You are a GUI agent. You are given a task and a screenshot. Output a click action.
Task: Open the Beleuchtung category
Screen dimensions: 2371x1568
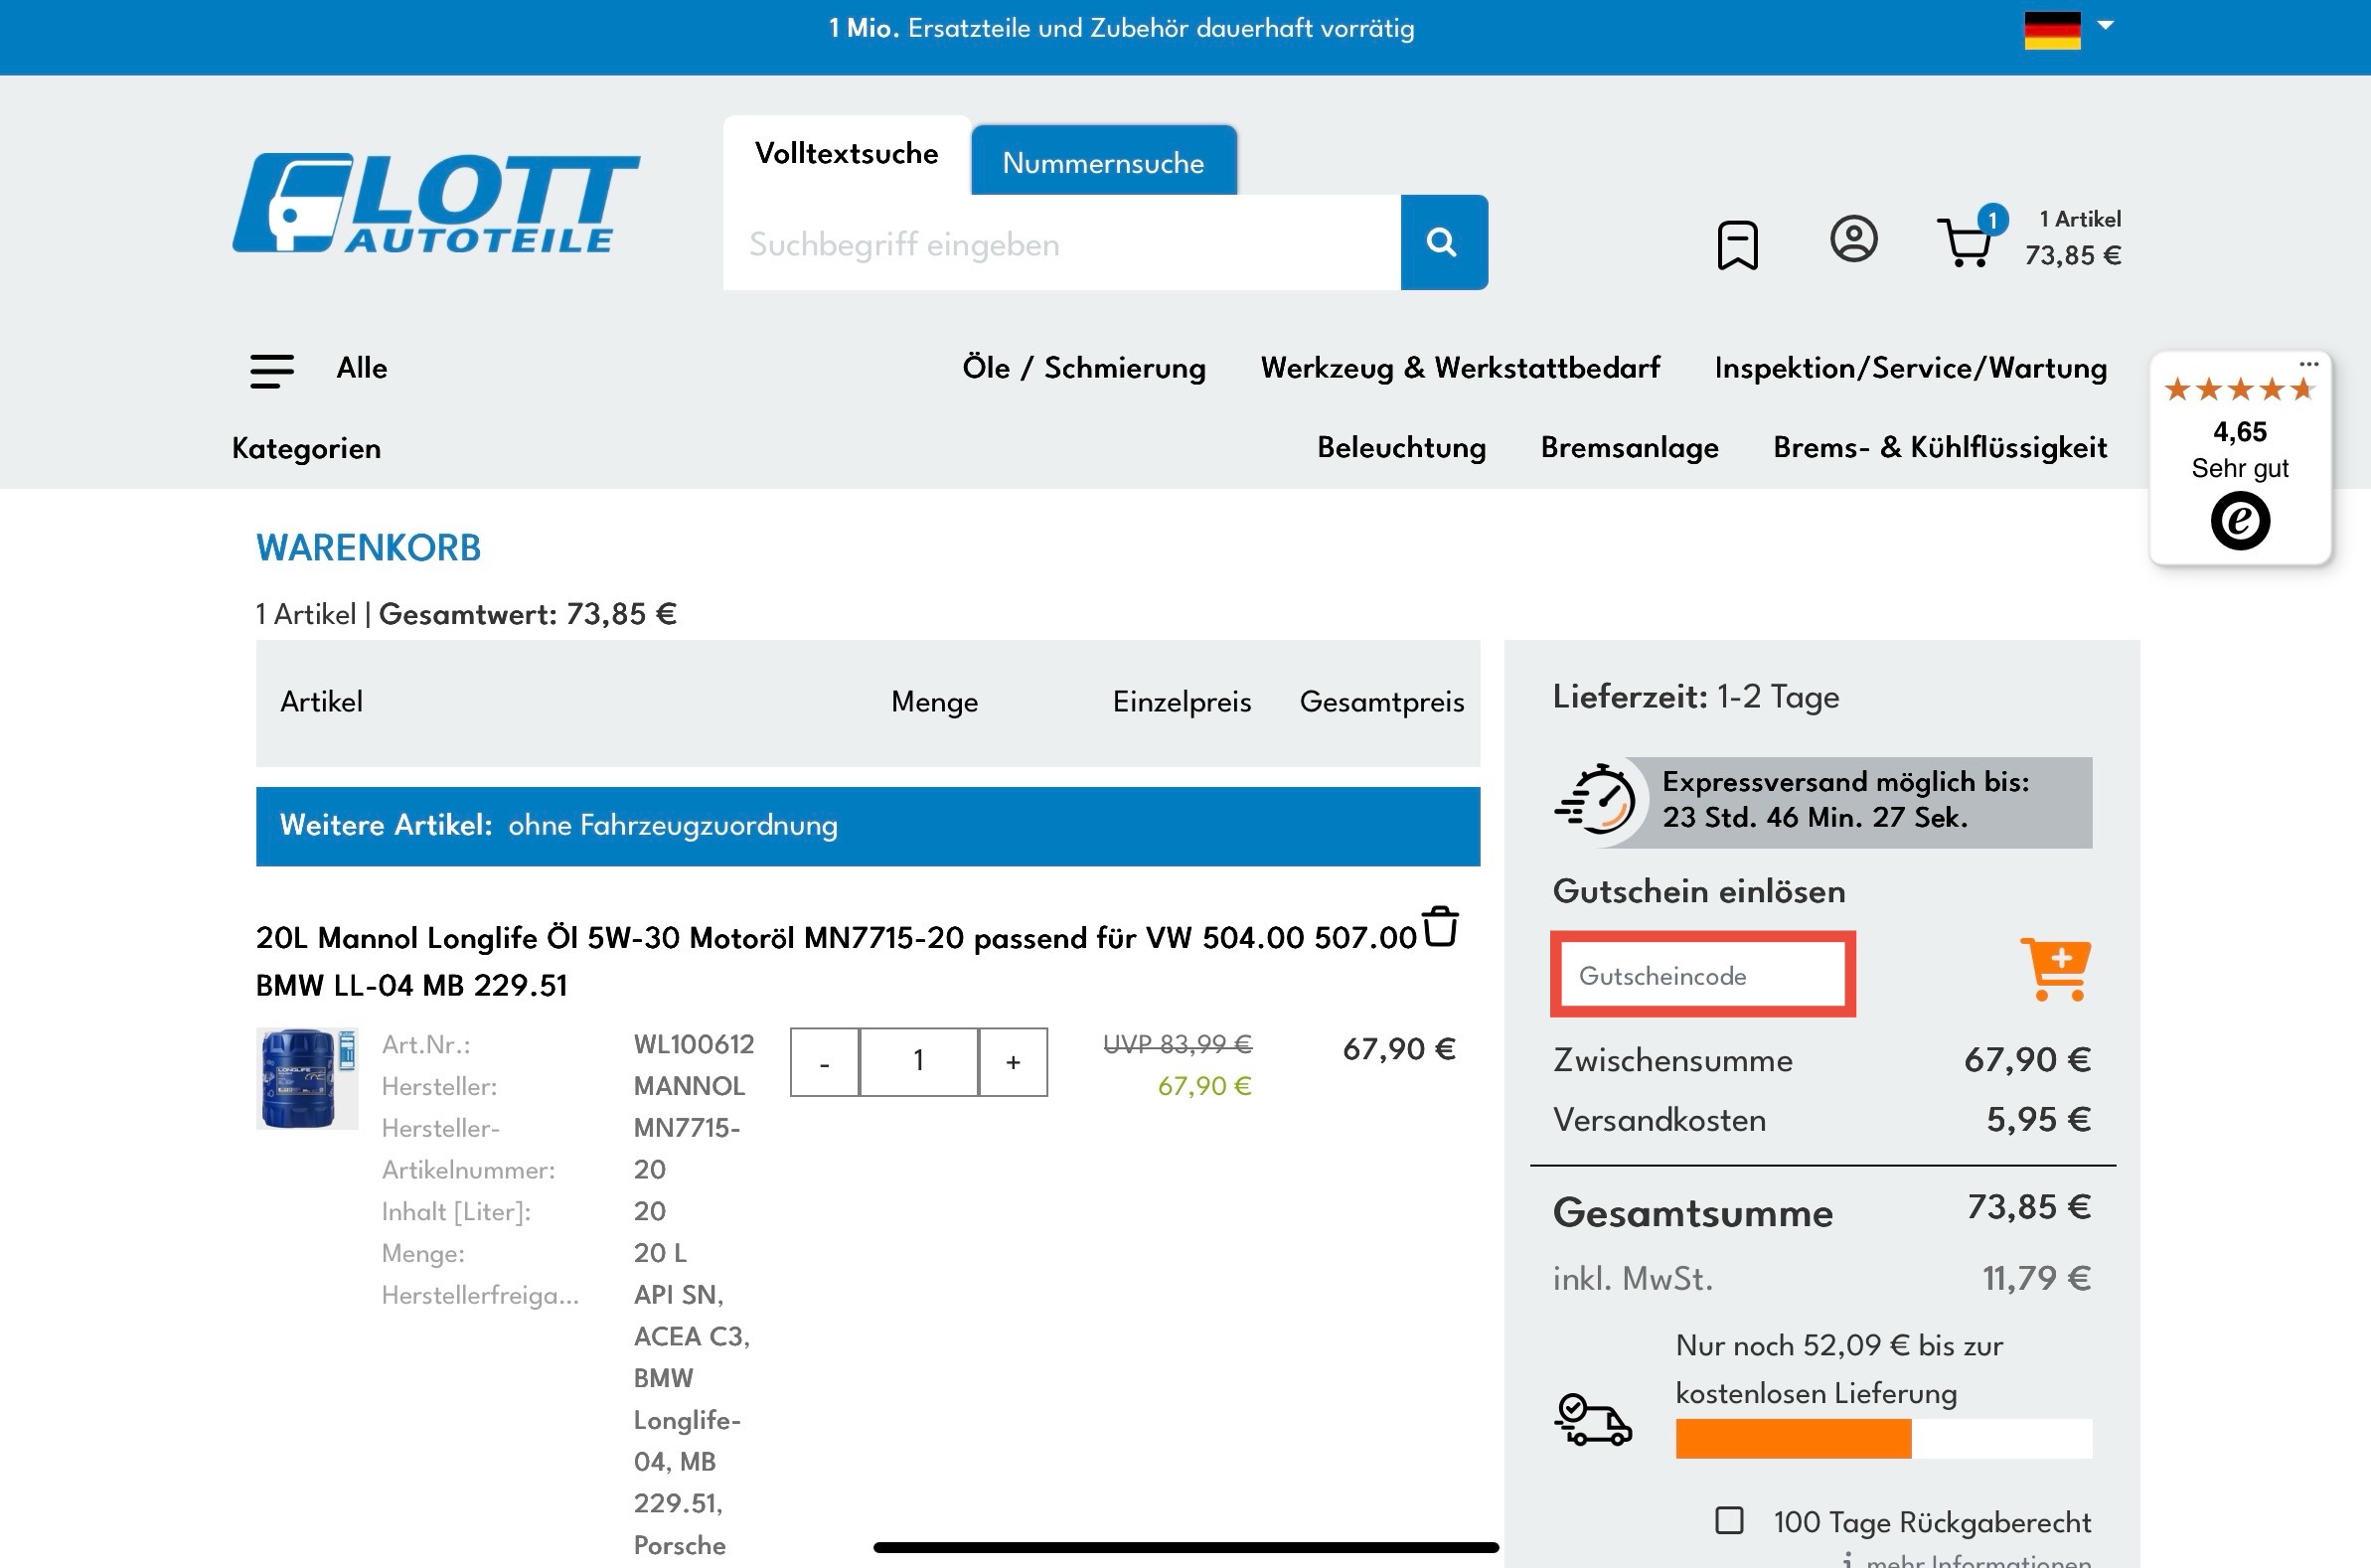[x=1401, y=447]
